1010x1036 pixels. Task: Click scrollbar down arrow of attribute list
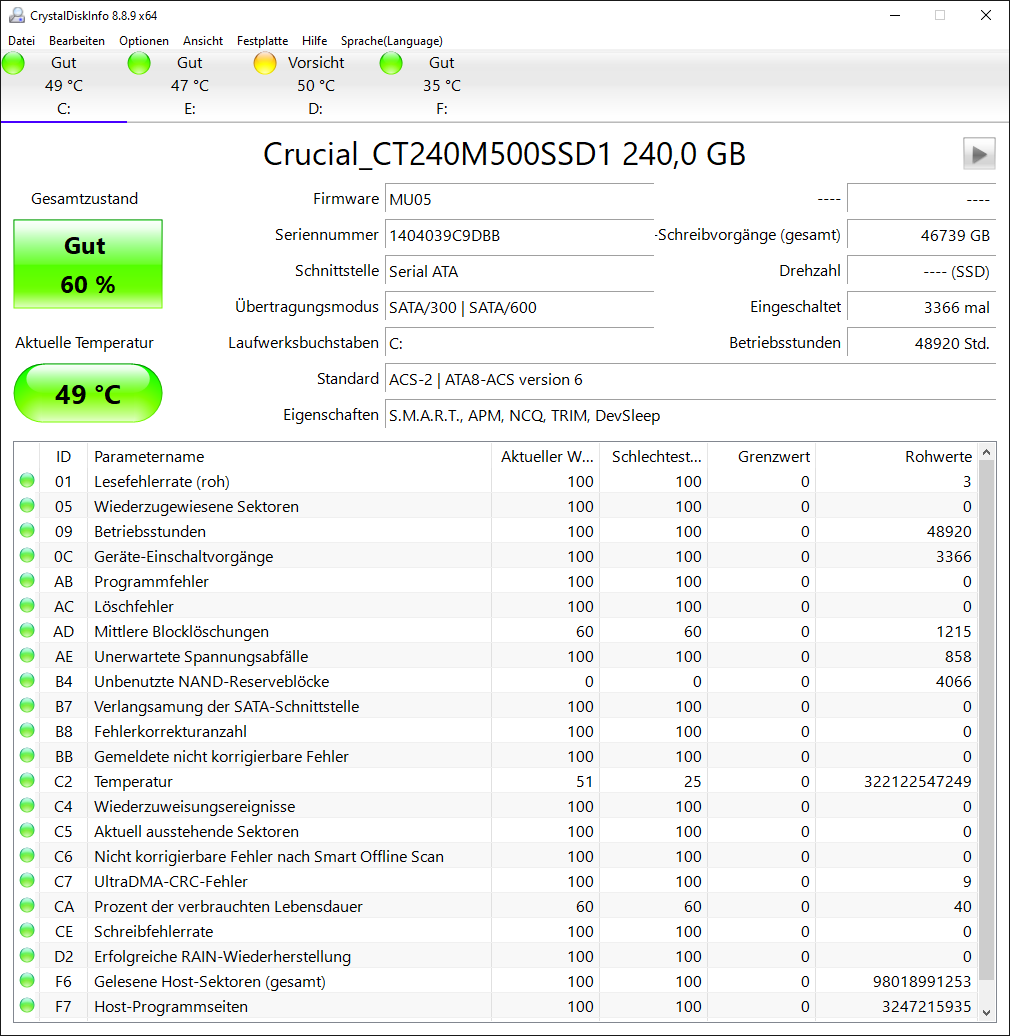tap(986, 1012)
